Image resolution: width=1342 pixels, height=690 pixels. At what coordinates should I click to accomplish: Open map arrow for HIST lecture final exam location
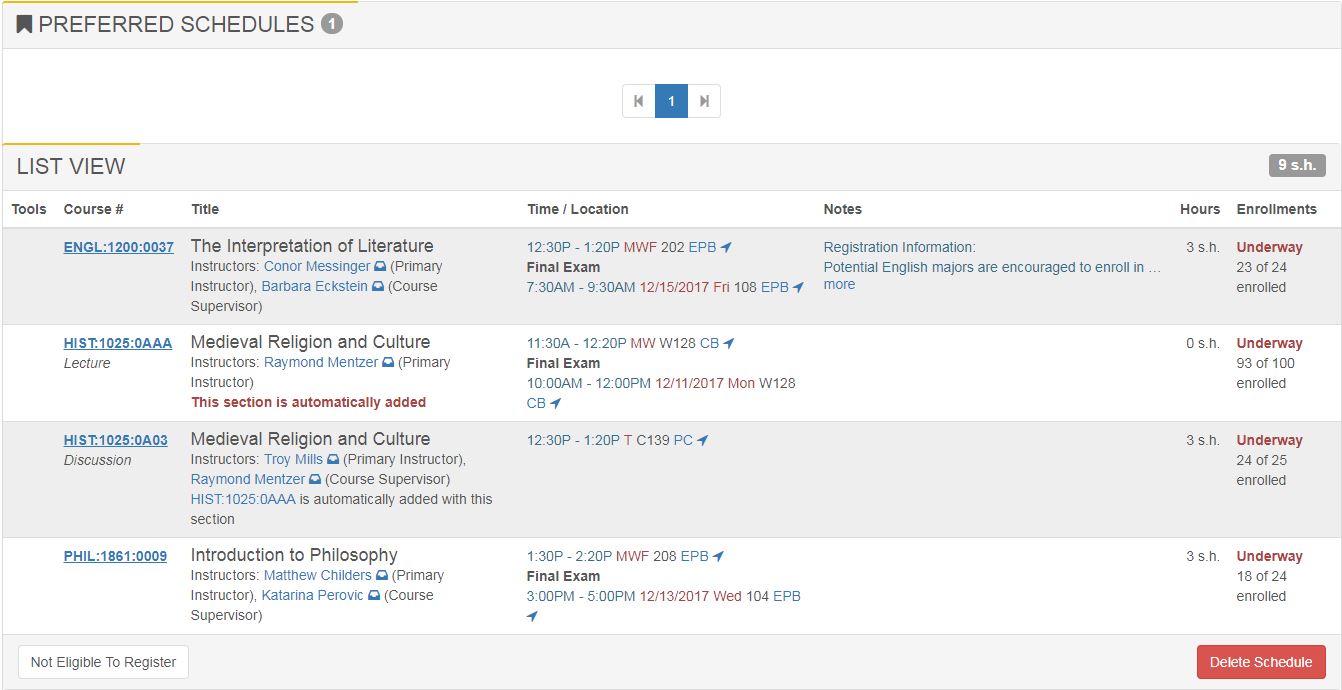(x=556, y=403)
